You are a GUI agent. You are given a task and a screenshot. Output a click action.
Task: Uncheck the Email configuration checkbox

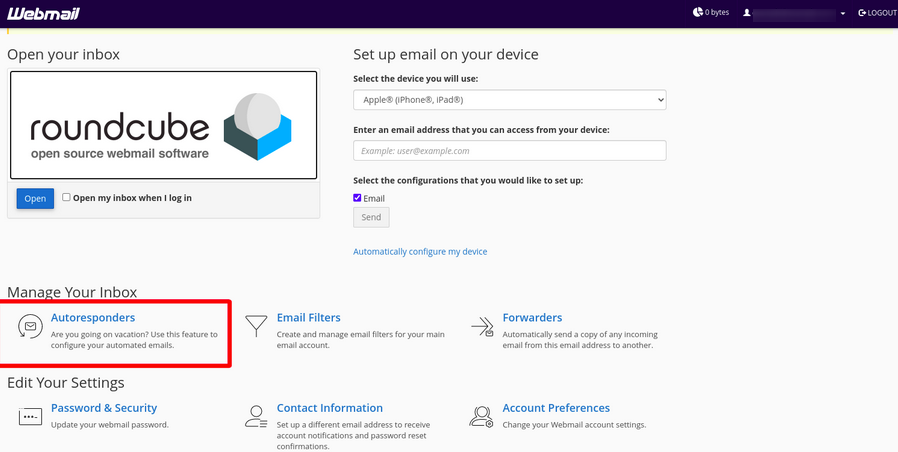(x=358, y=198)
